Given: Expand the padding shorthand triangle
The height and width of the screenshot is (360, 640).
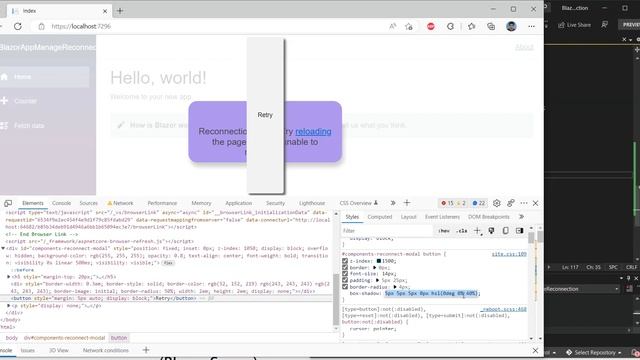Looking at the screenshot, I should click(x=378, y=280).
